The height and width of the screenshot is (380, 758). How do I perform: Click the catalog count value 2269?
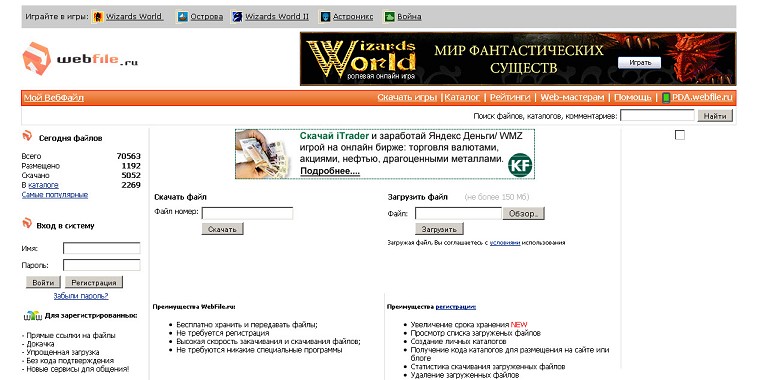point(131,185)
